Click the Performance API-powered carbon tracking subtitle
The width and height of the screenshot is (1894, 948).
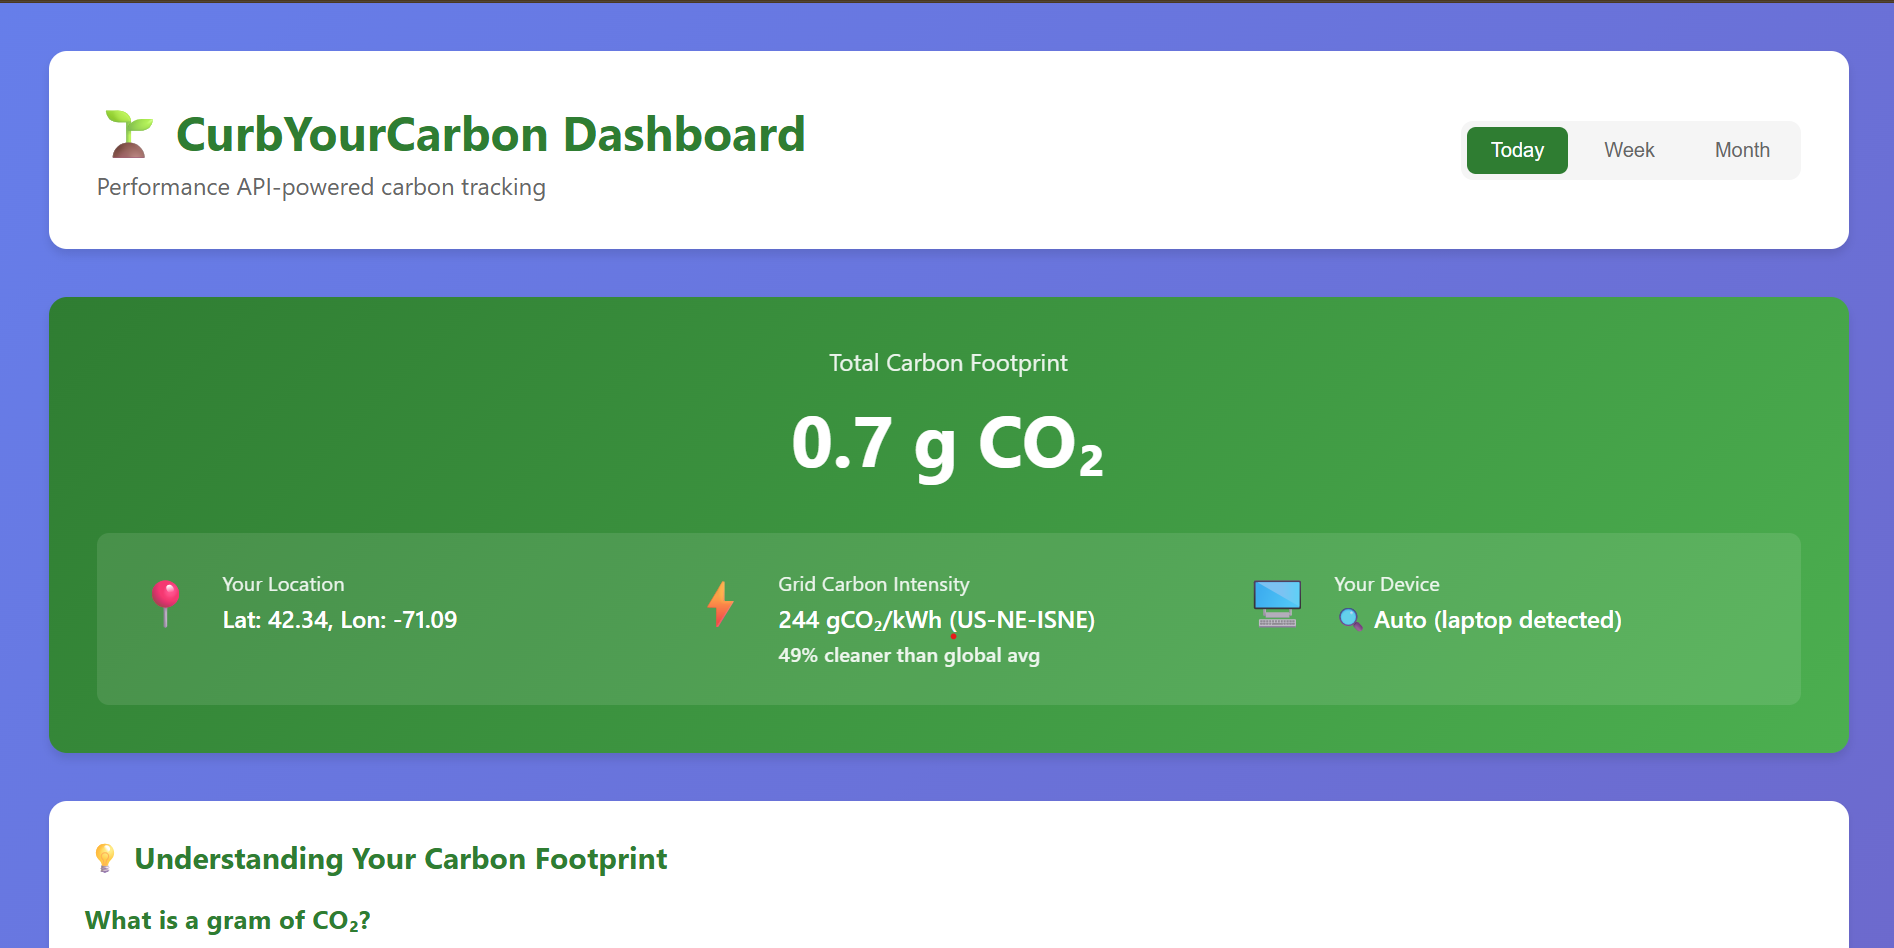click(x=321, y=187)
